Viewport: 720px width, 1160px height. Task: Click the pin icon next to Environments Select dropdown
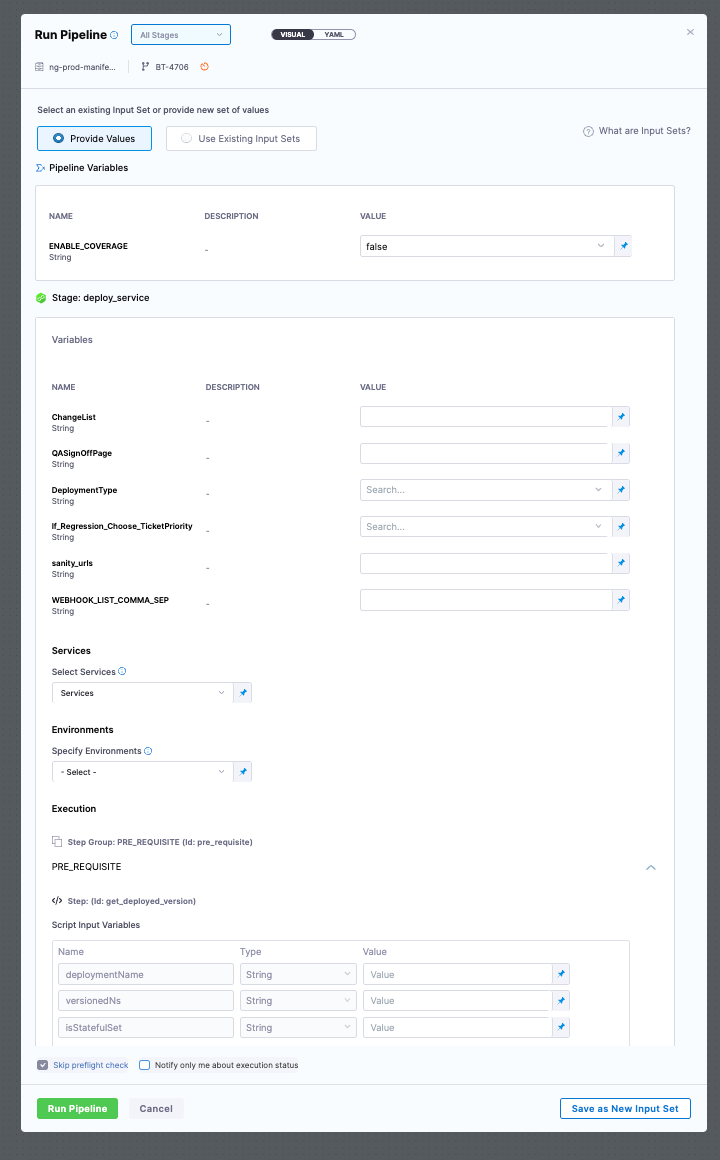[x=243, y=772]
